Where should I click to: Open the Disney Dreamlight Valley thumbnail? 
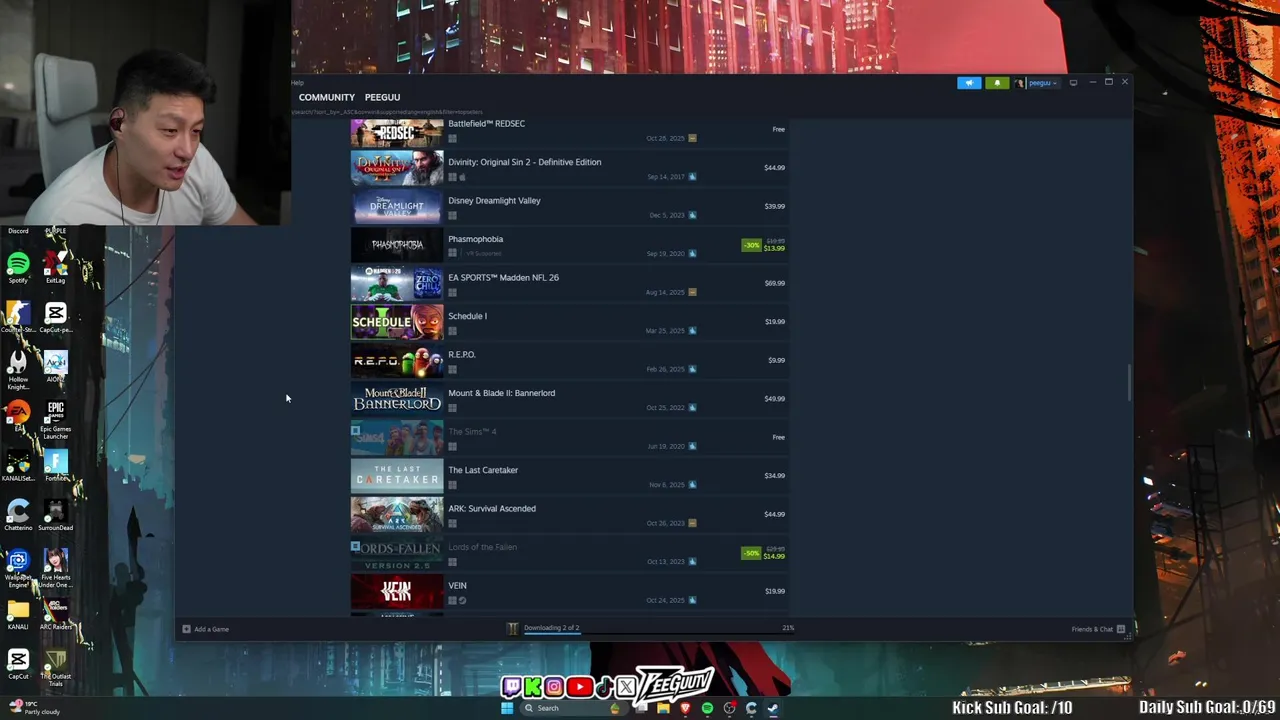click(397, 207)
